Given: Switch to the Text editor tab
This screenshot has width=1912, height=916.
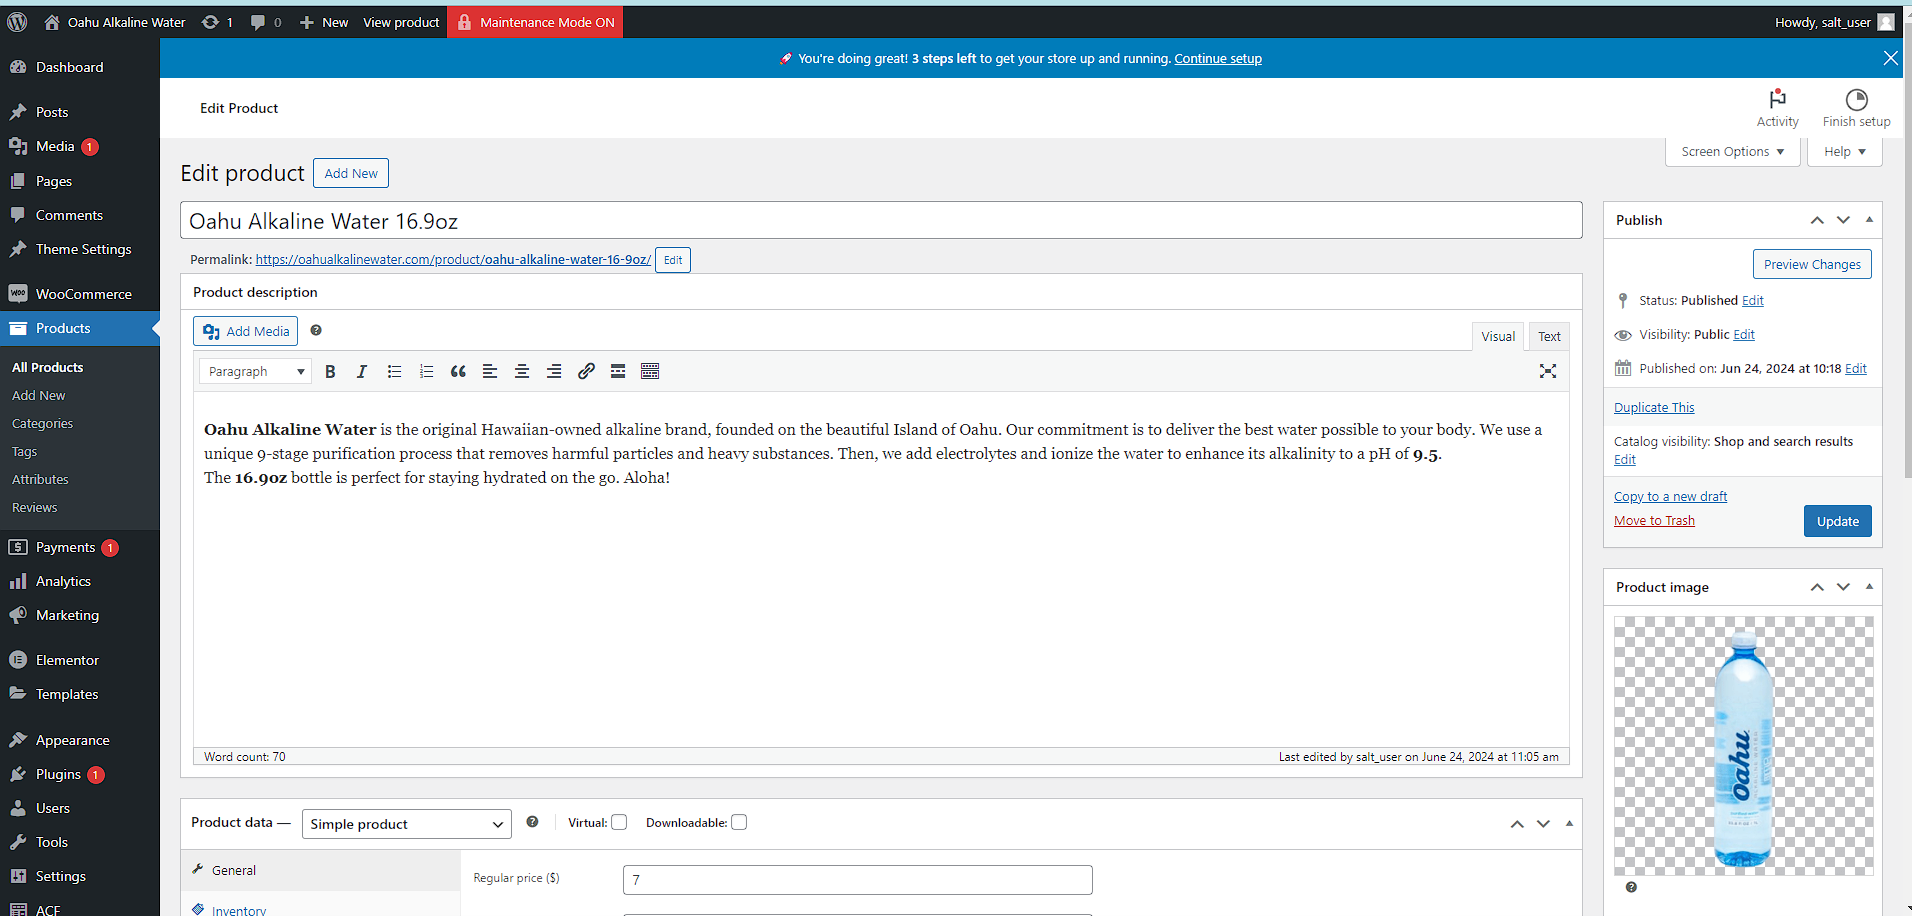Looking at the screenshot, I should 1549,336.
